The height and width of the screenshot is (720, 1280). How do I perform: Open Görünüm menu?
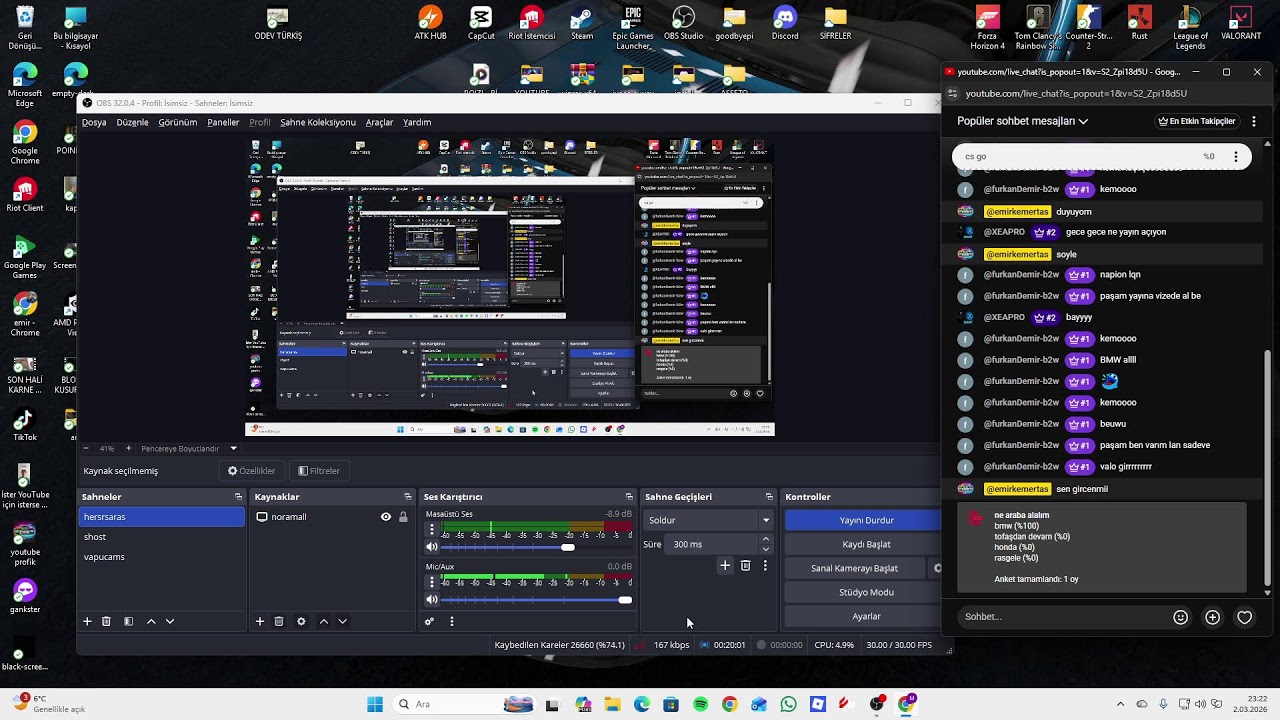click(177, 122)
